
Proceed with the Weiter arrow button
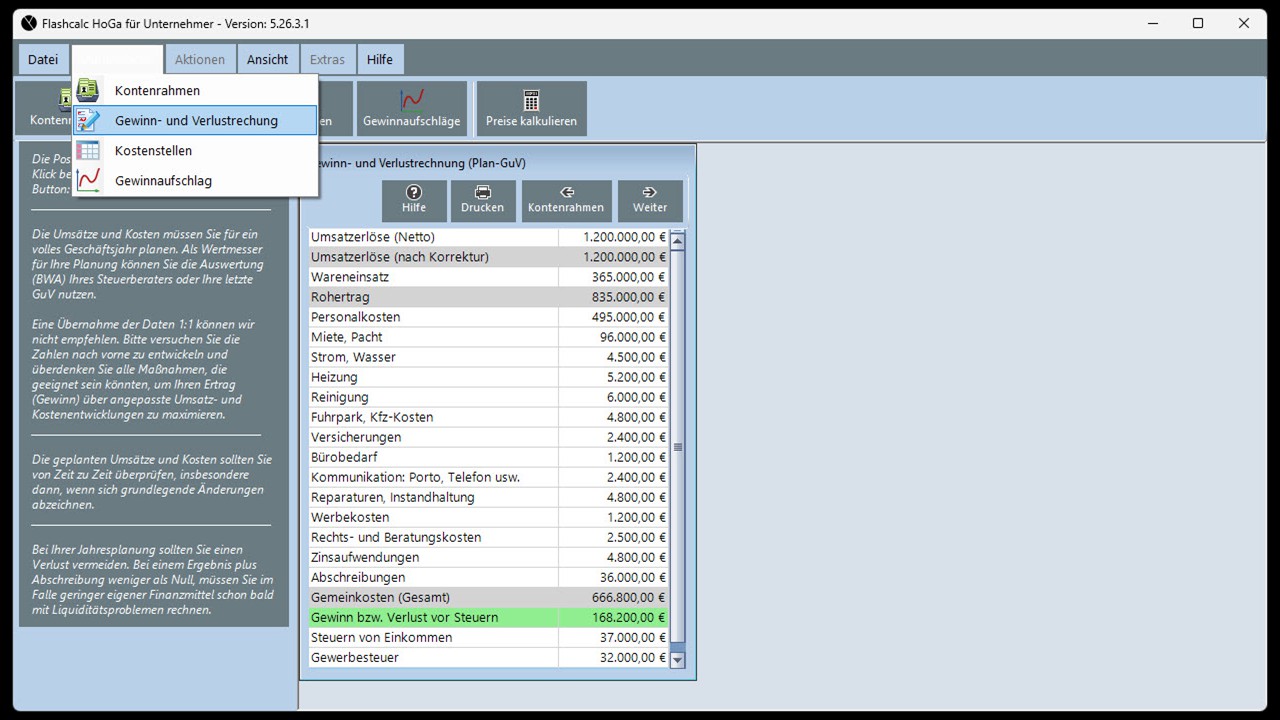(x=650, y=200)
